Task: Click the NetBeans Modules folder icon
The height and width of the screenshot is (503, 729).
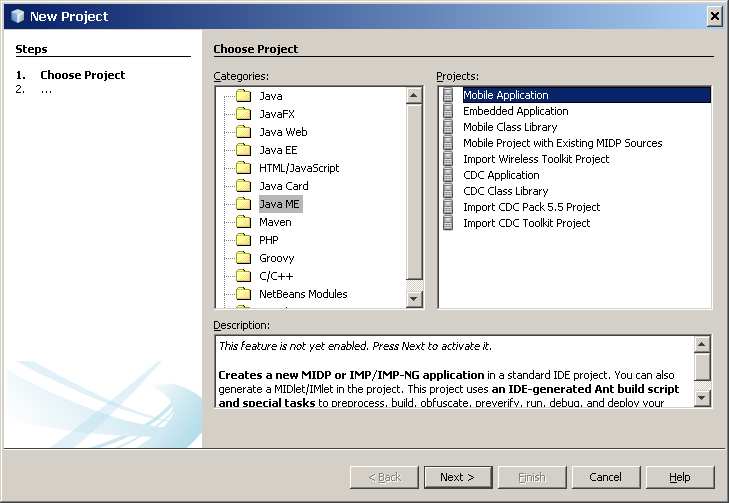Action: point(243,294)
